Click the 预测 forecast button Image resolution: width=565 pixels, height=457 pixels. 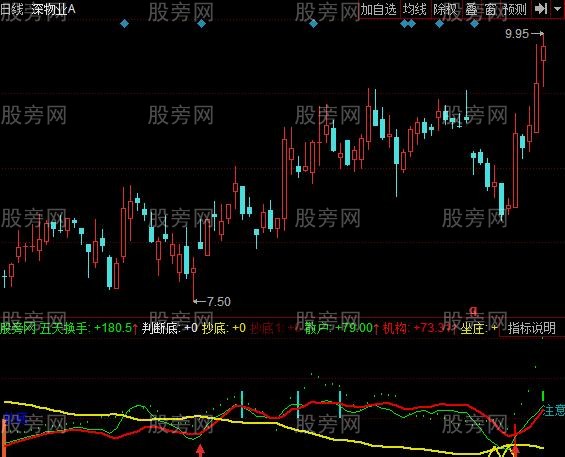(515, 9)
